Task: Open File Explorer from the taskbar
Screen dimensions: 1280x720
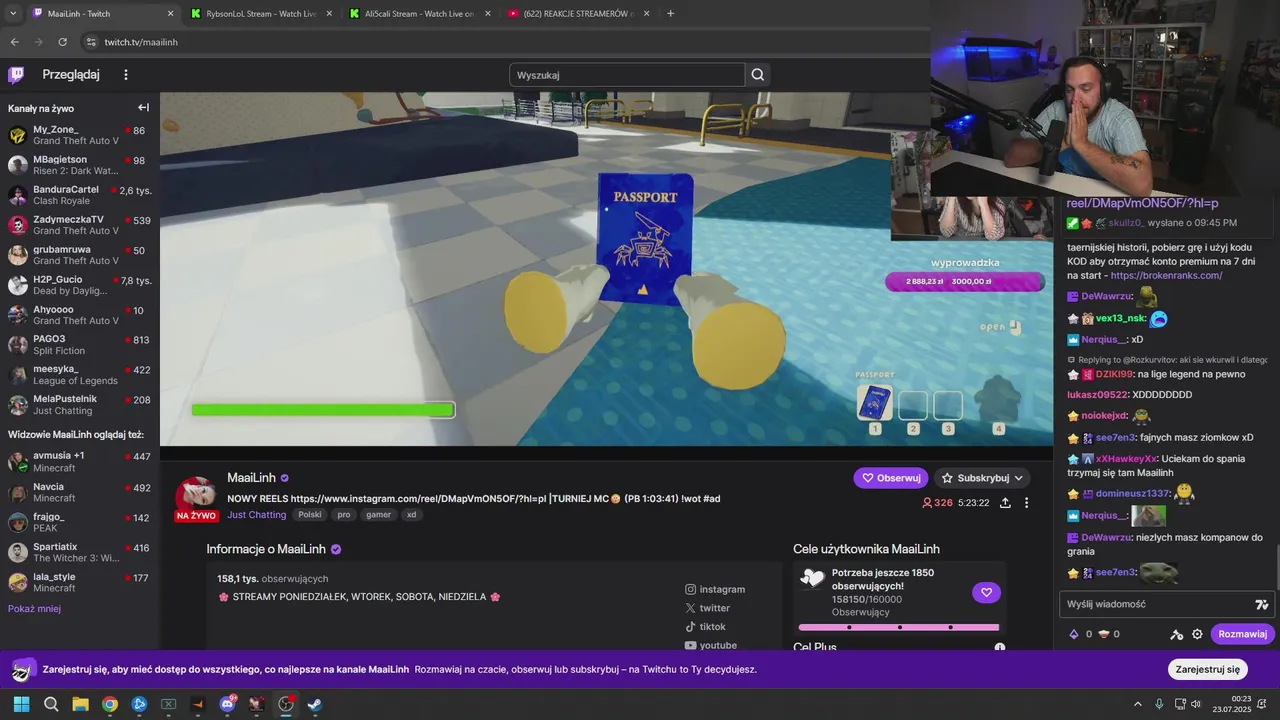Action: click(x=80, y=704)
